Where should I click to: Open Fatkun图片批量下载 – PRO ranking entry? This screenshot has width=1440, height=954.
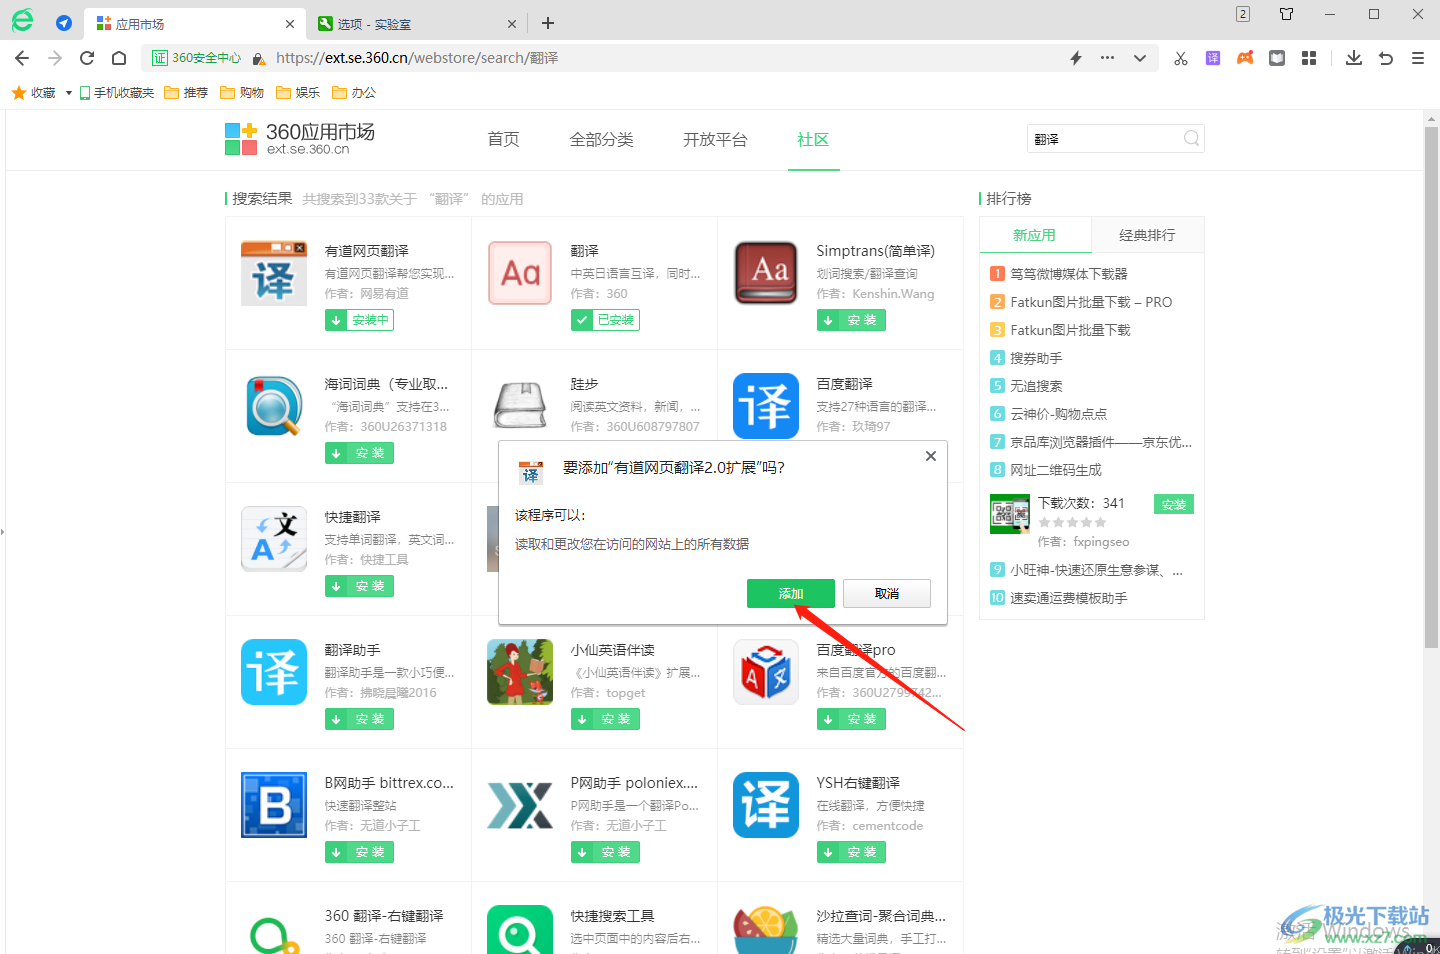[x=1091, y=302]
